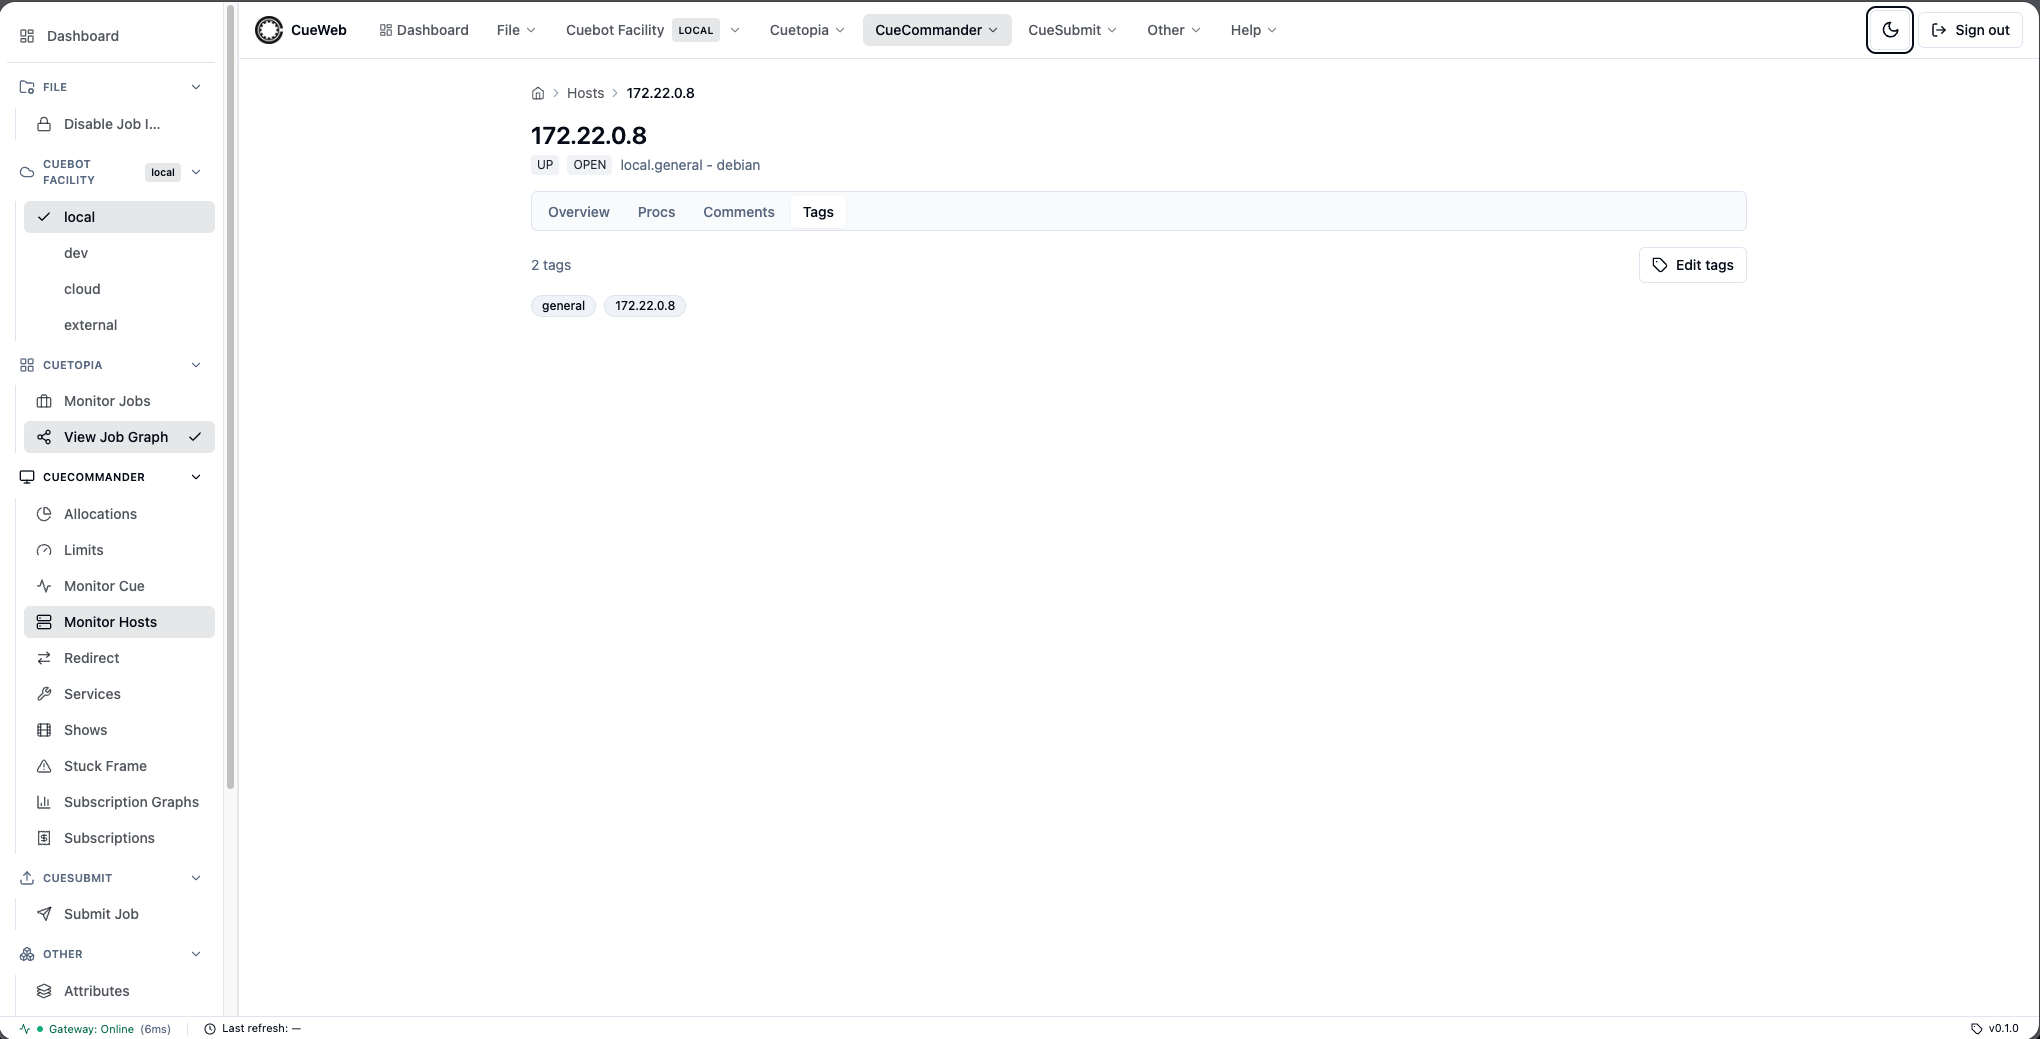Click the CueWeb logo icon

pyautogui.click(x=269, y=30)
